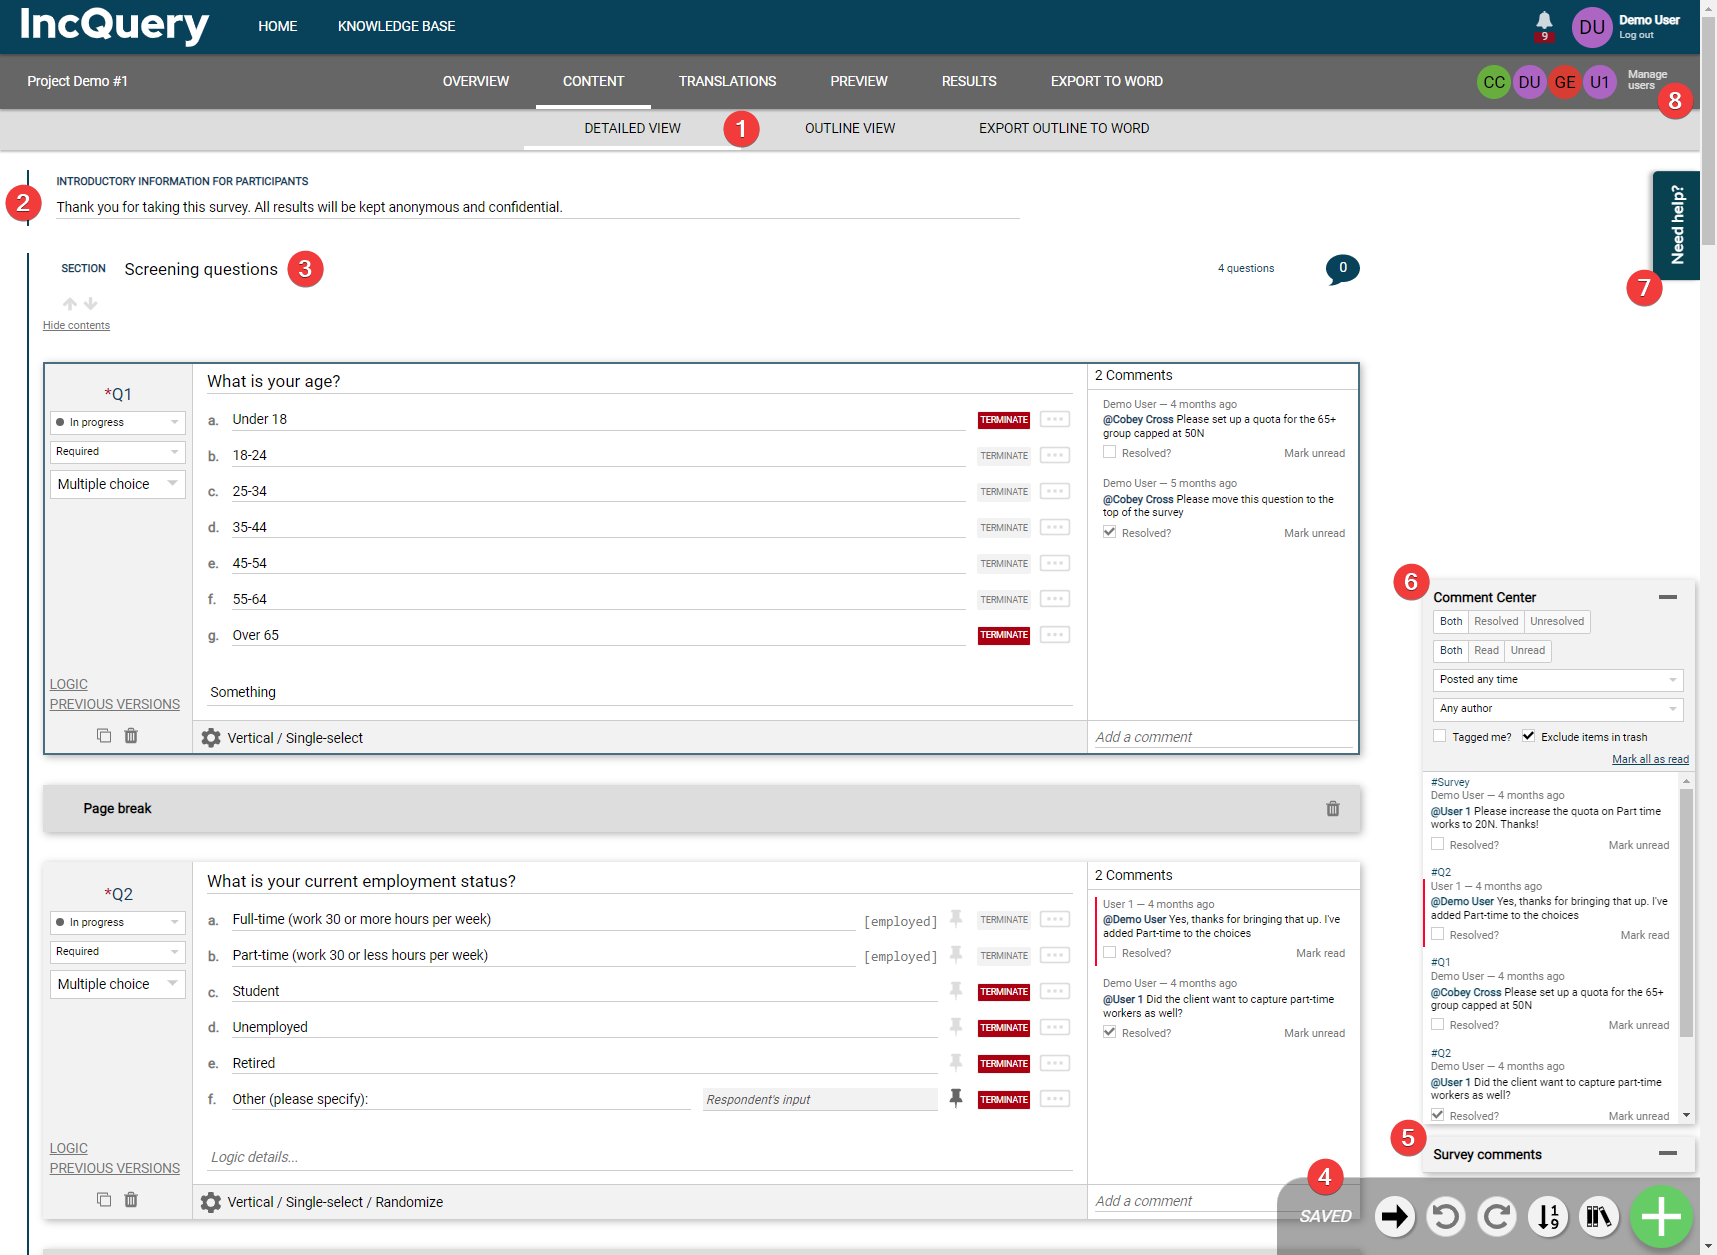Click the renumber questions 1-9 sort icon
Screen dimensions: 1717x1255
[x=1547, y=1216]
